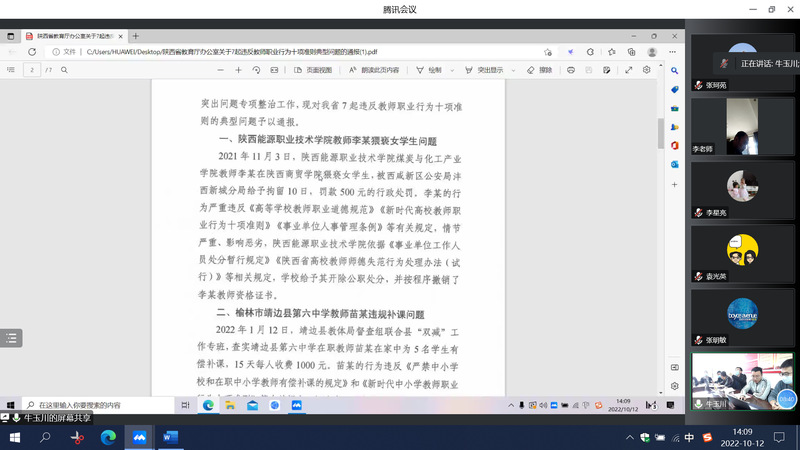Enter full screen PDF view
The image size is (800, 450).
tap(629, 70)
